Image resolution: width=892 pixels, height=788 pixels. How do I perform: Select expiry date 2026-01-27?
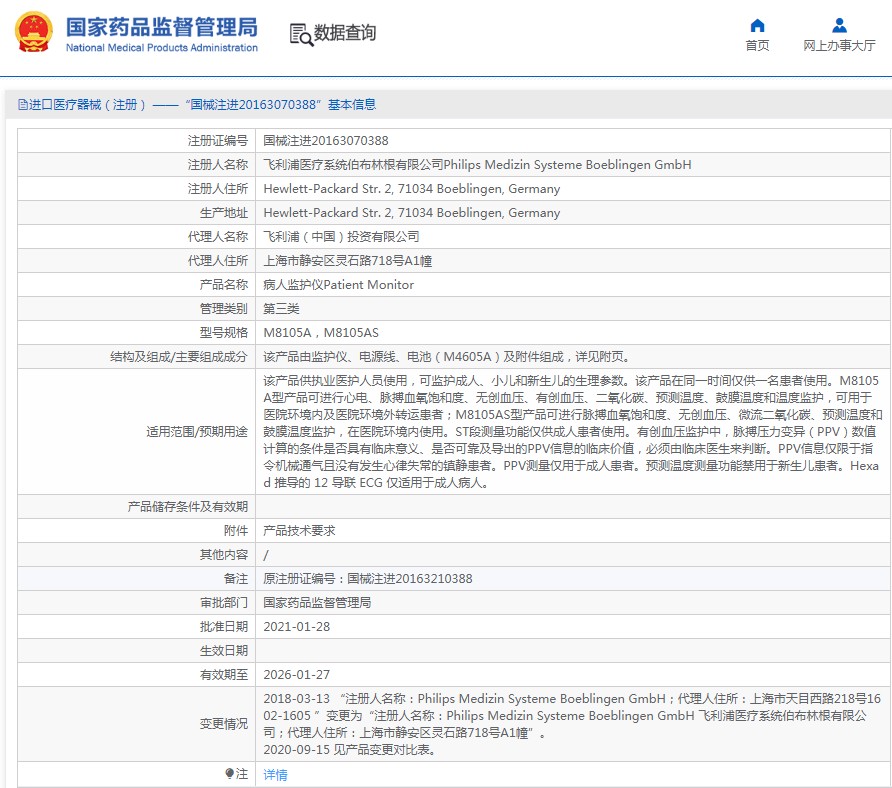click(x=296, y=675)
